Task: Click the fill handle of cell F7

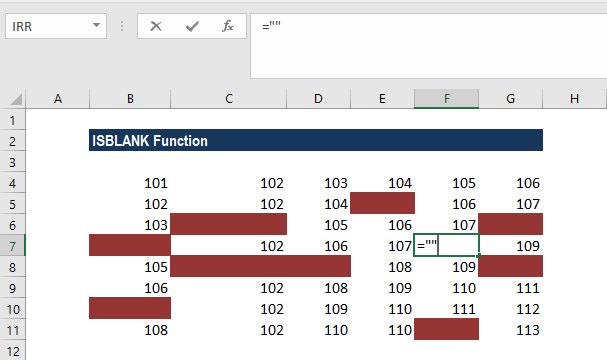Action: pyautogui.click(x=479, y=256)
